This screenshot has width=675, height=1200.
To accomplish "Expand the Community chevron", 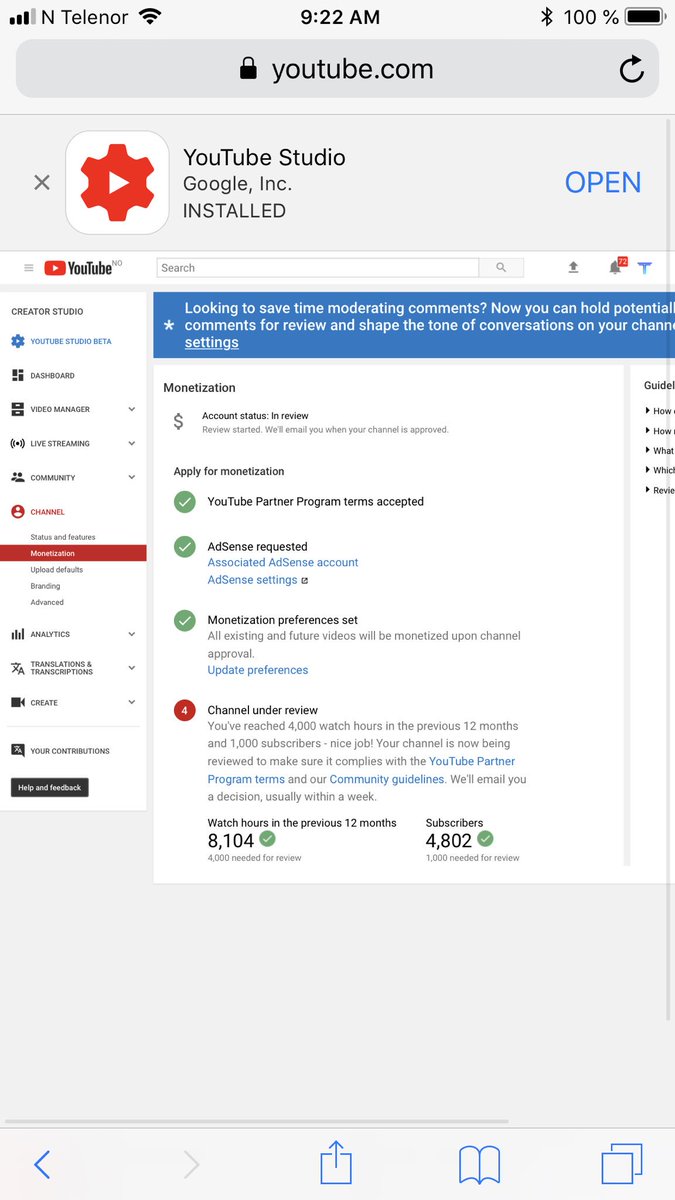I will coord(132,478).
